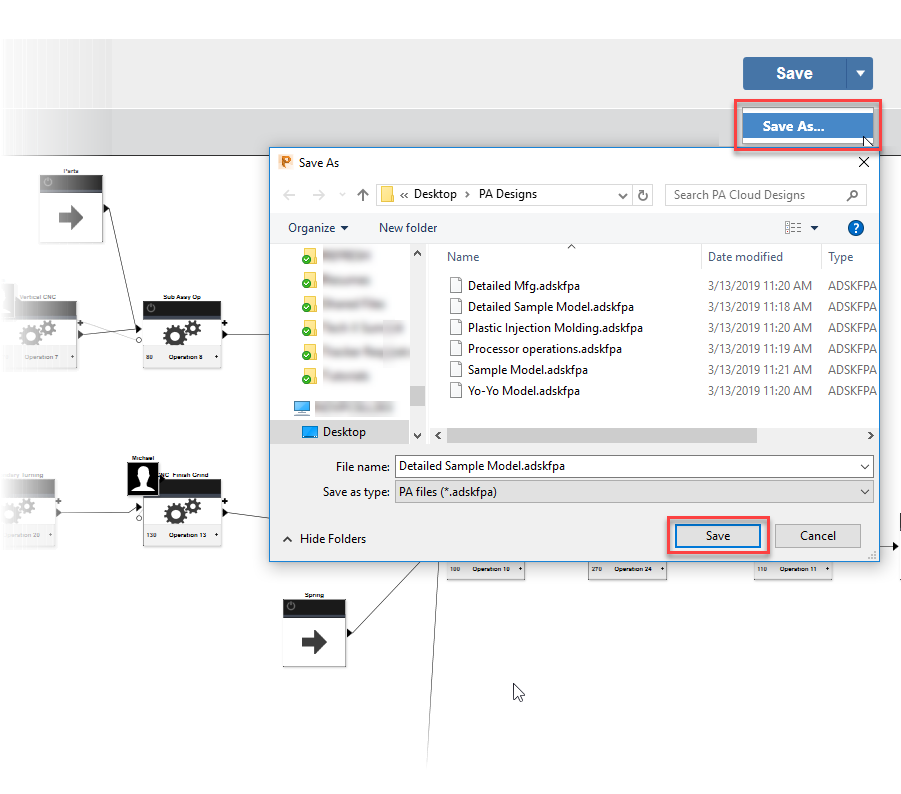The width and height of the screenshot is (901, 794).
Task: Open the dropdown arrow beside top Save button
Action: click(x=860, y=73)
